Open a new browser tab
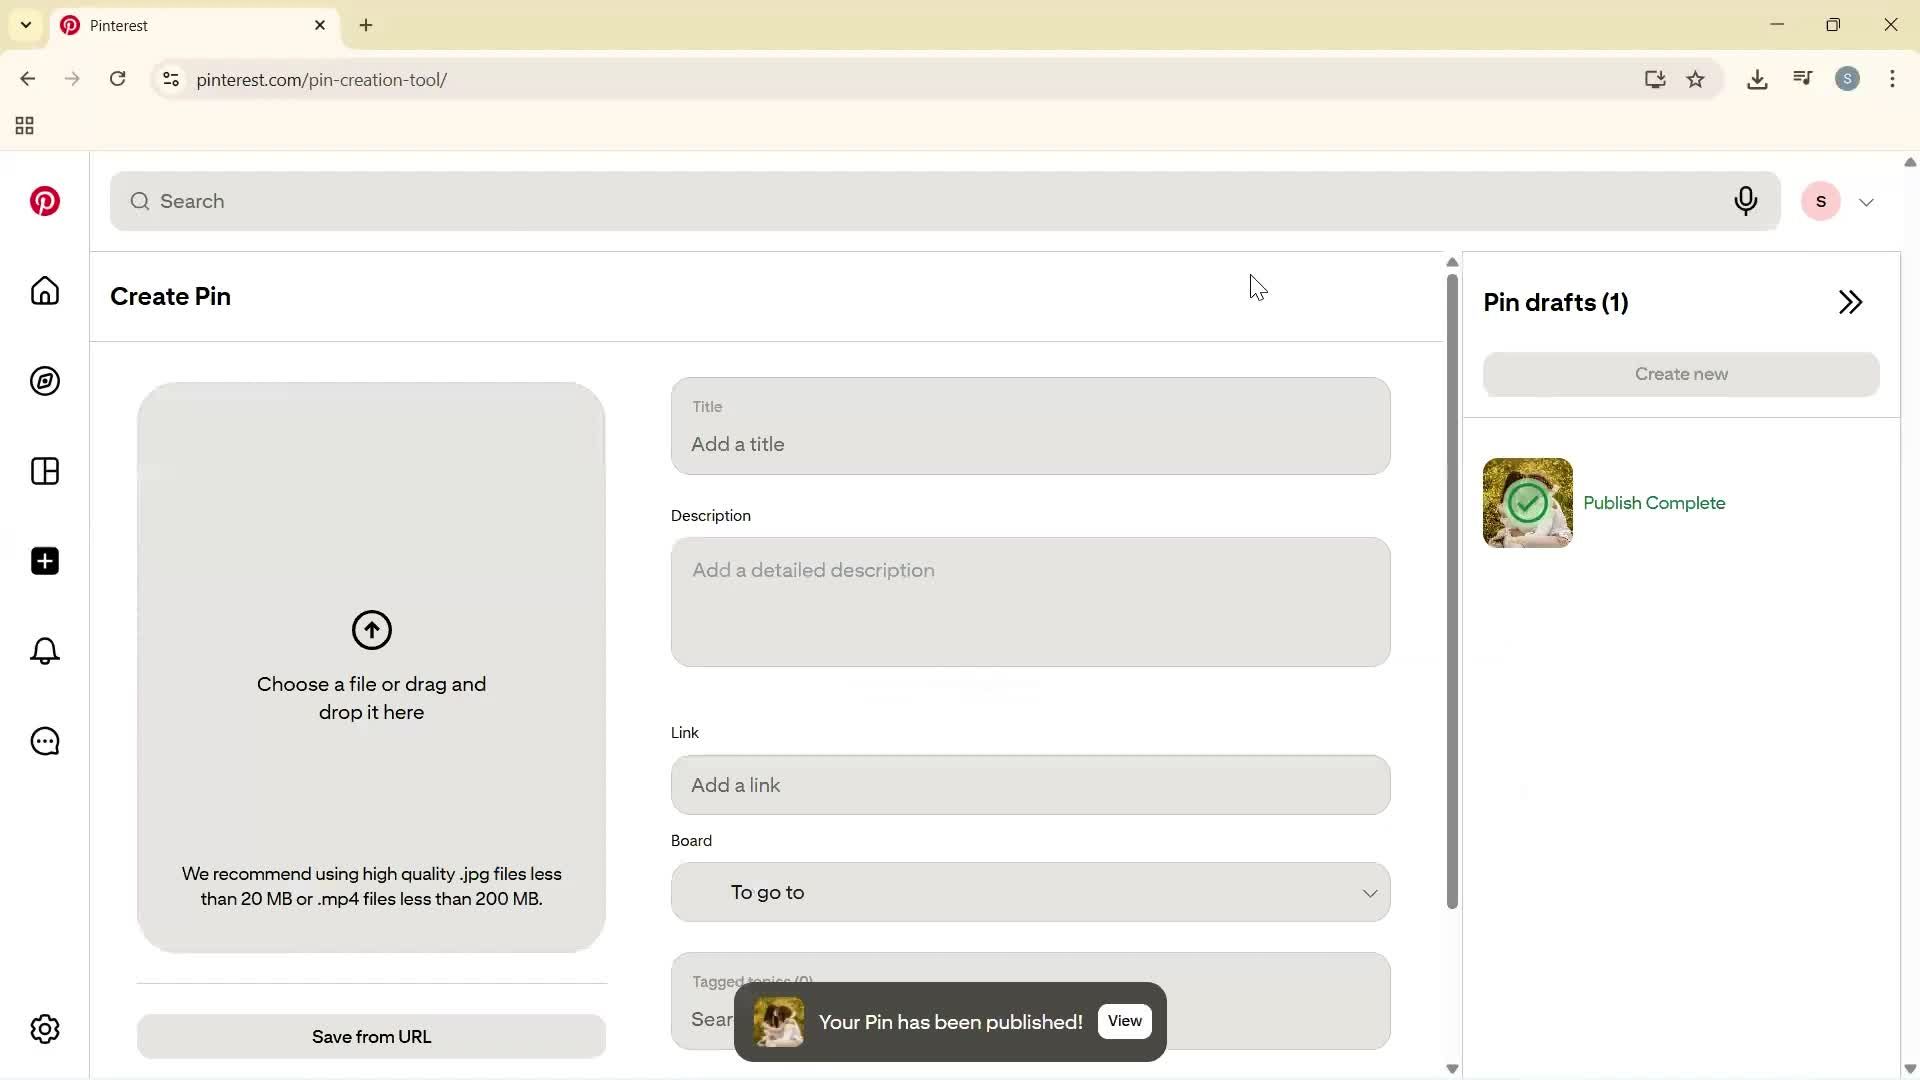Image resolution: width=1920 pixels, height=1080 pixels. 366,25
